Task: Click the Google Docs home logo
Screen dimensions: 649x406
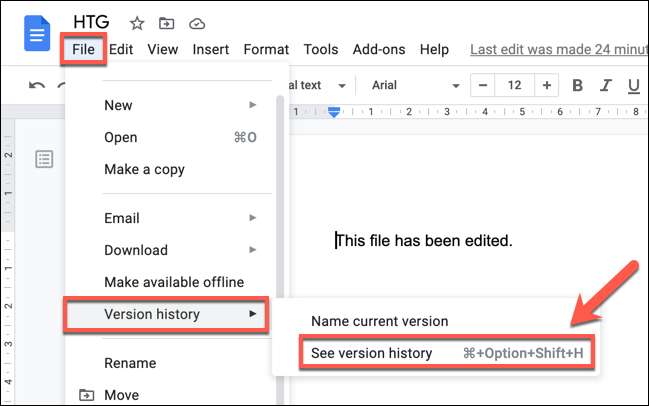Action: click(x=37, y=37)
